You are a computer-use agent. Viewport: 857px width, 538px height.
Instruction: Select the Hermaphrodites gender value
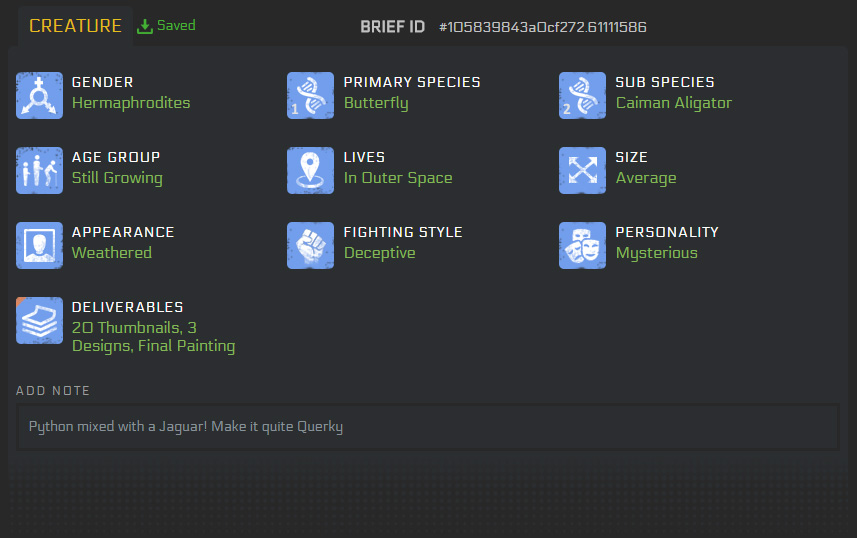[131, 103]
